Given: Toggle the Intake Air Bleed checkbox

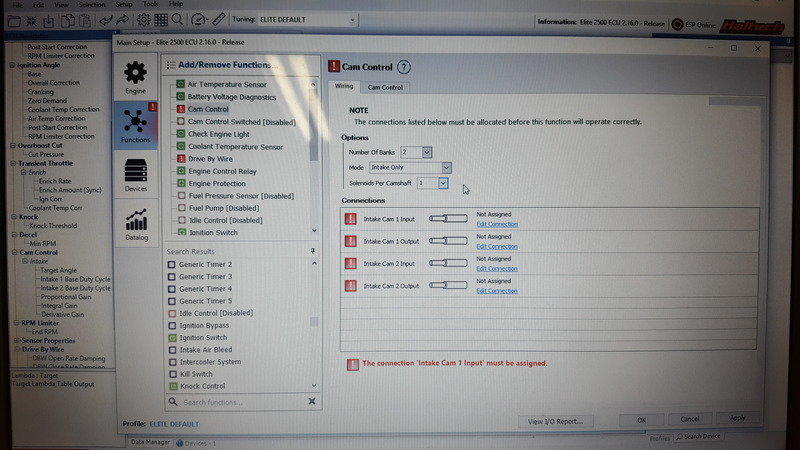Looking at the screenshot, I should (172, 350).
